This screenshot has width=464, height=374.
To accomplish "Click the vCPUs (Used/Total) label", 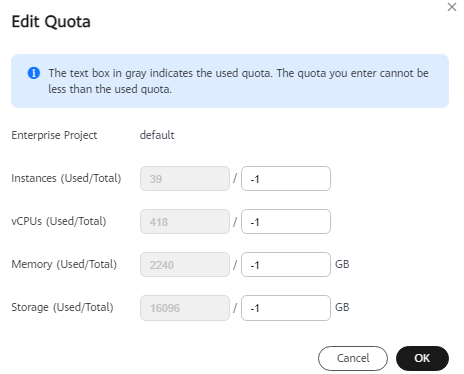I will (59, 221).
